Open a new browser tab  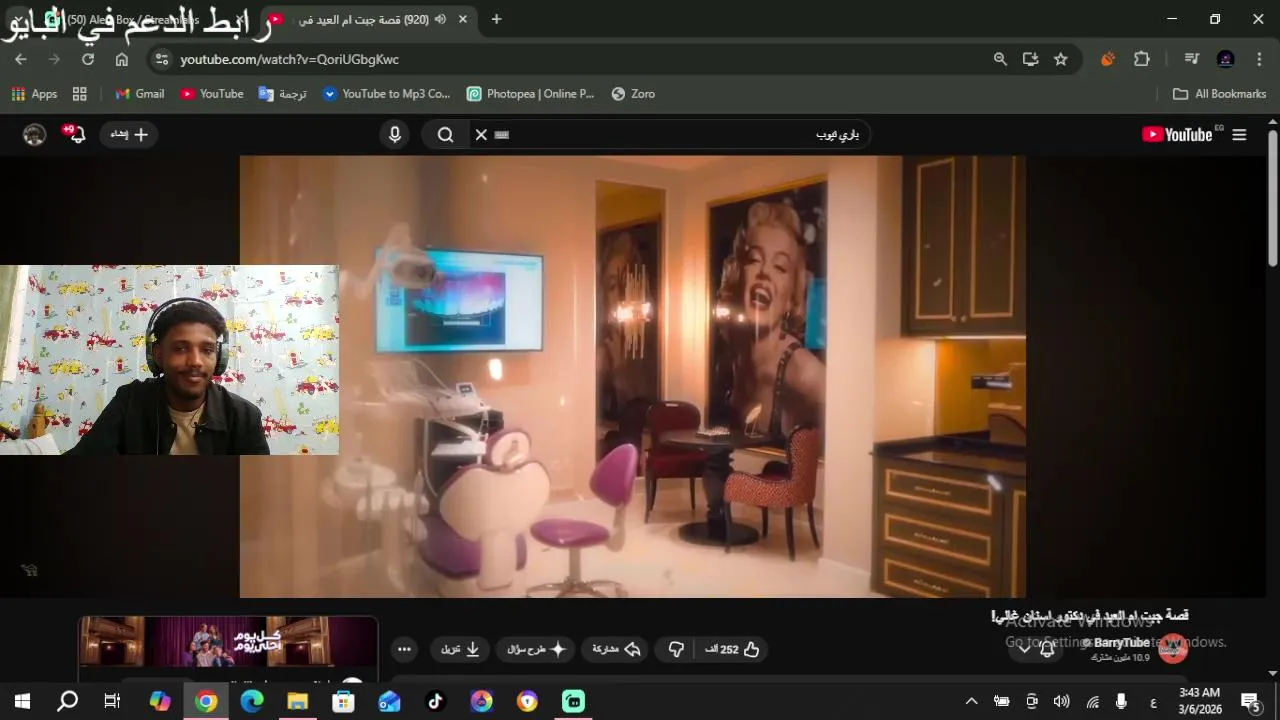coord(496,19)
